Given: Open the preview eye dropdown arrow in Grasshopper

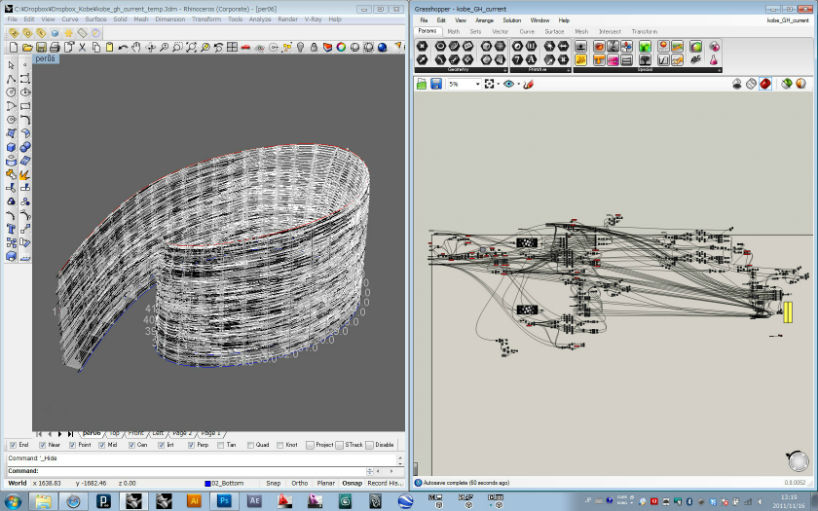Looking at the screenshot, I should [518, 85].
